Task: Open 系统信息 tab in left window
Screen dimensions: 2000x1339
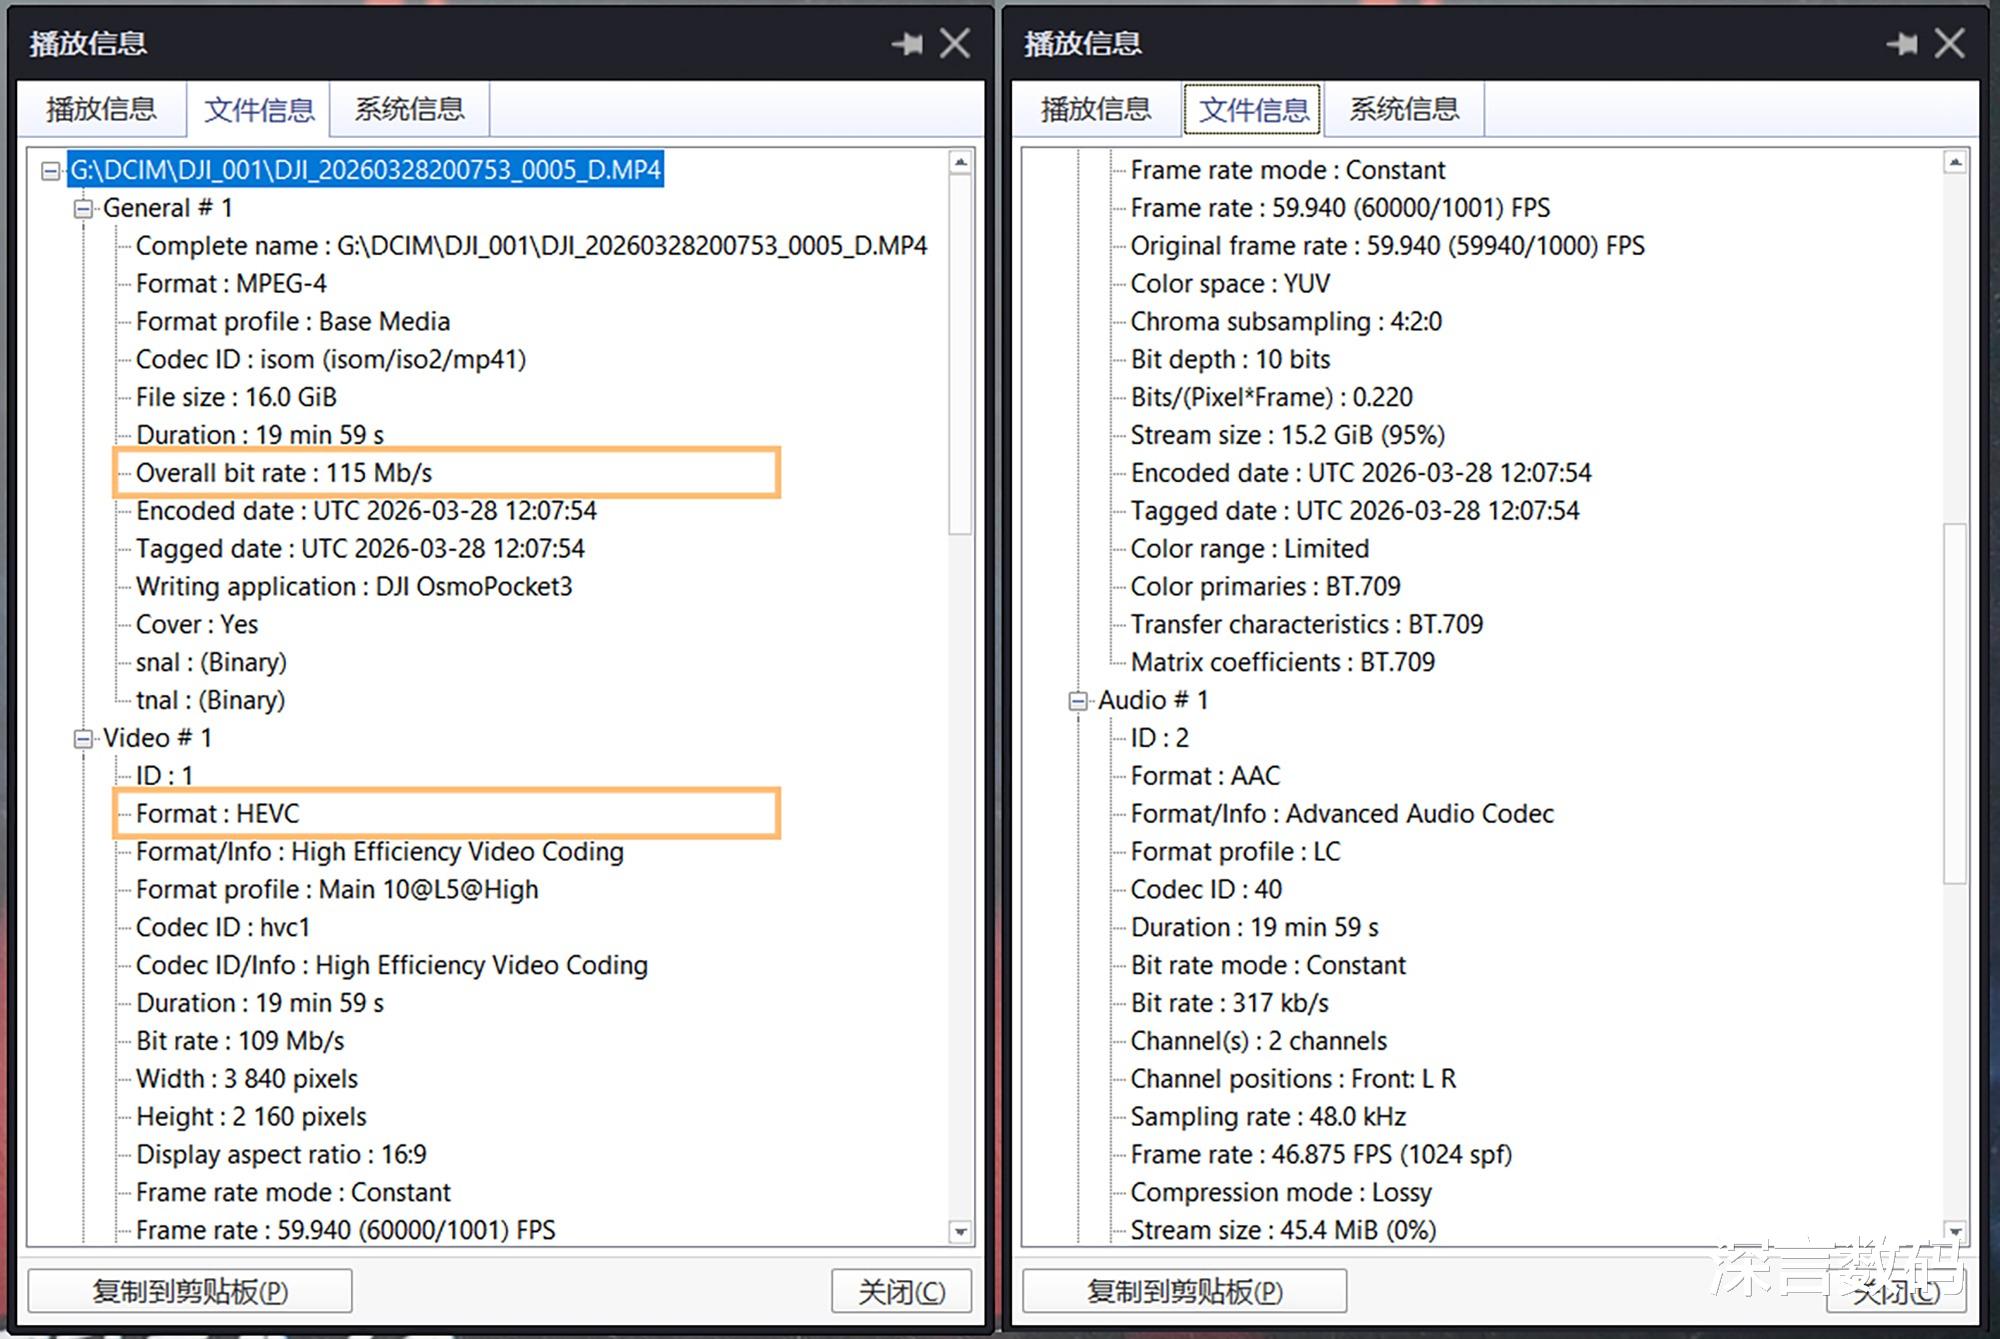Action: [x=409, y=109]
